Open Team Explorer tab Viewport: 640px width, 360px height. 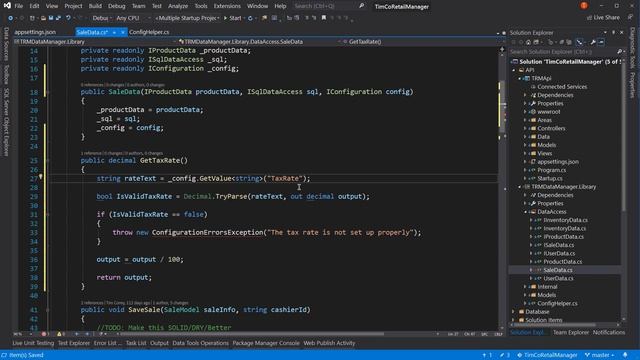571,333
